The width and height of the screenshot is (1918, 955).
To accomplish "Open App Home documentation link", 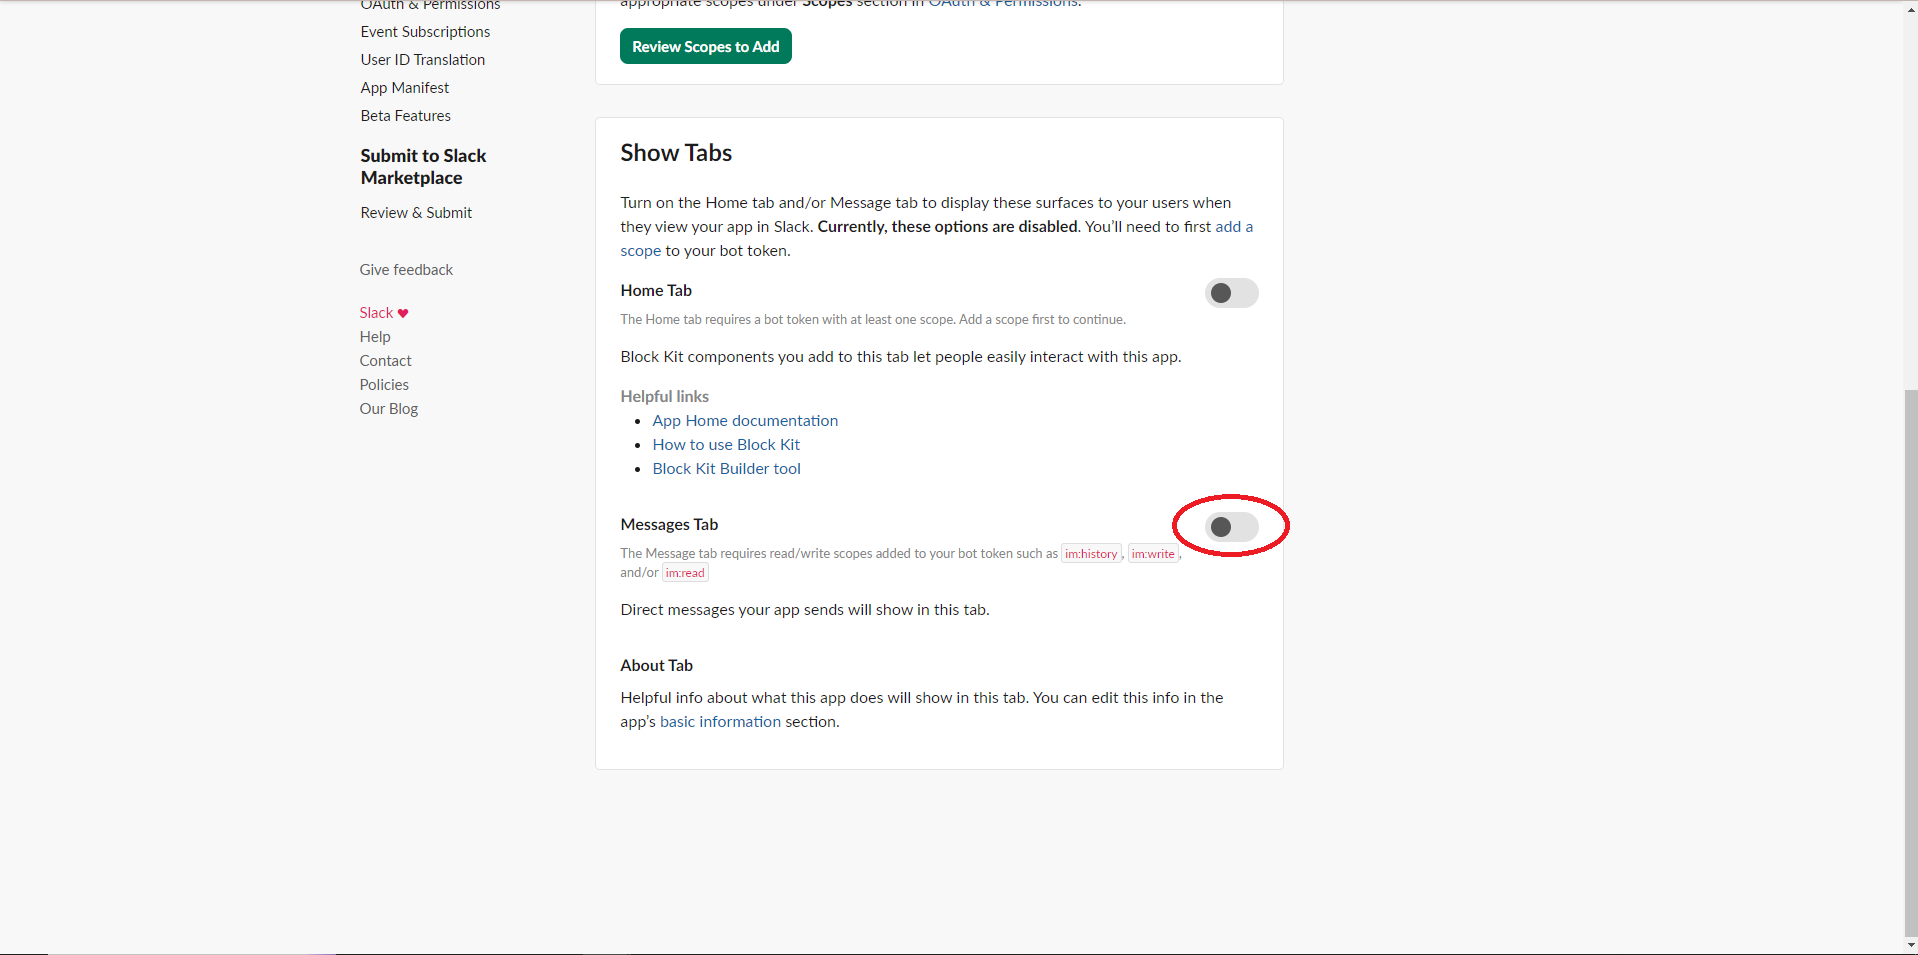I will (745, 421).
